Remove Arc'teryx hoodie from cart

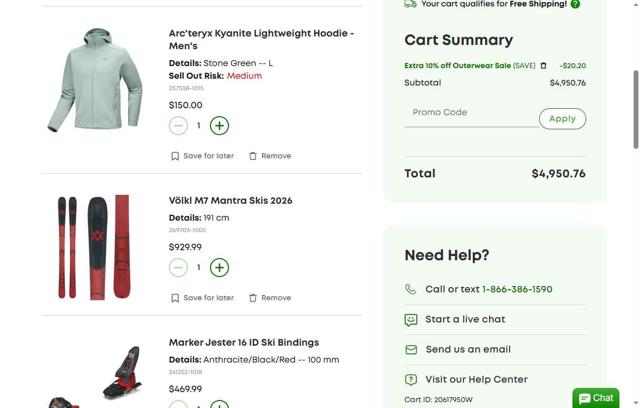(270, 156)
